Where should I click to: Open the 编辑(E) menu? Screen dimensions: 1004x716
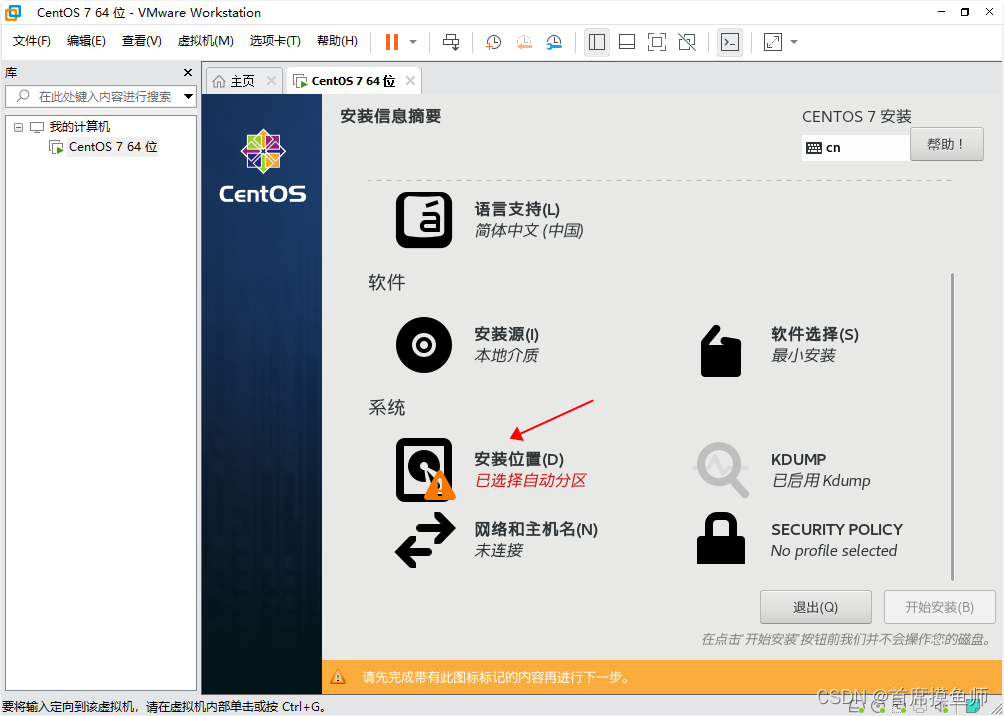pos(86,41)
